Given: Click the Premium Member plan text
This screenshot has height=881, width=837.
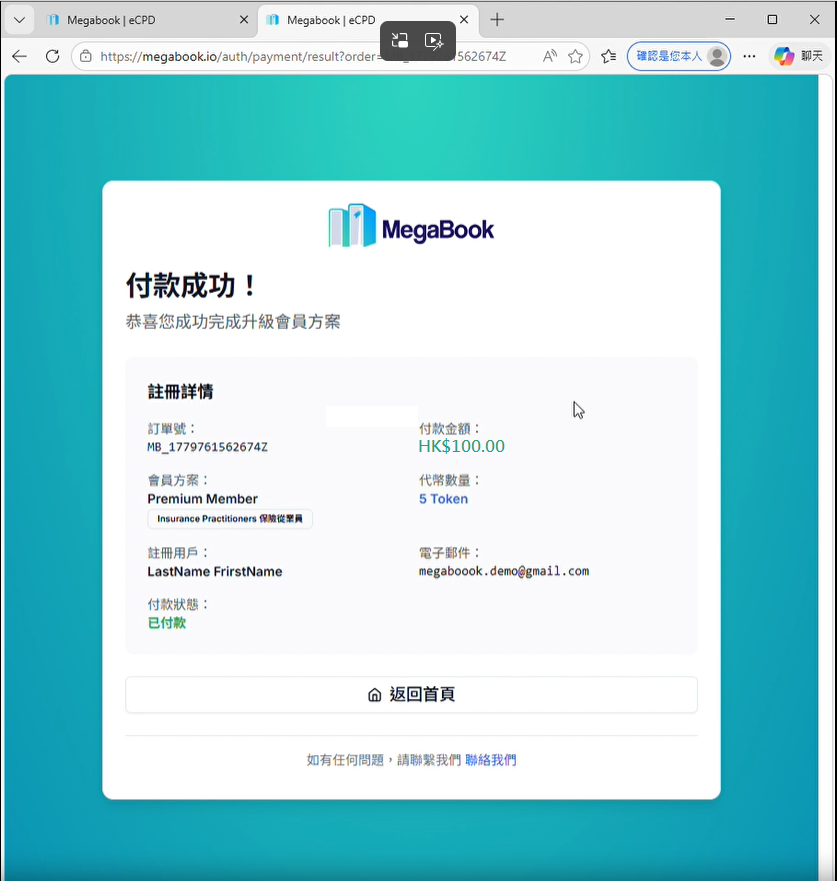Looking at the screenshot, I should 202,499.
